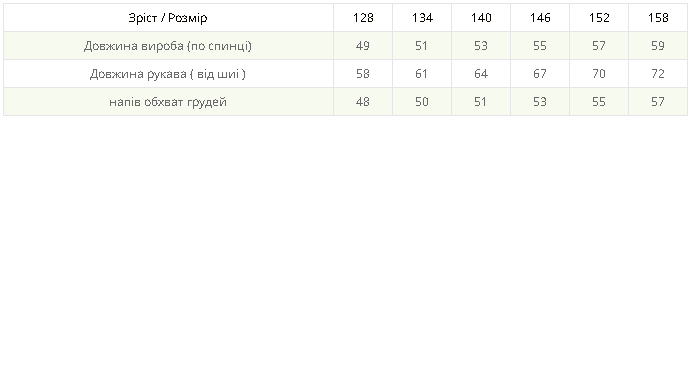
Task: Click chest half-girth value 50
Action: pyautogui.click(x=422, y=102)
